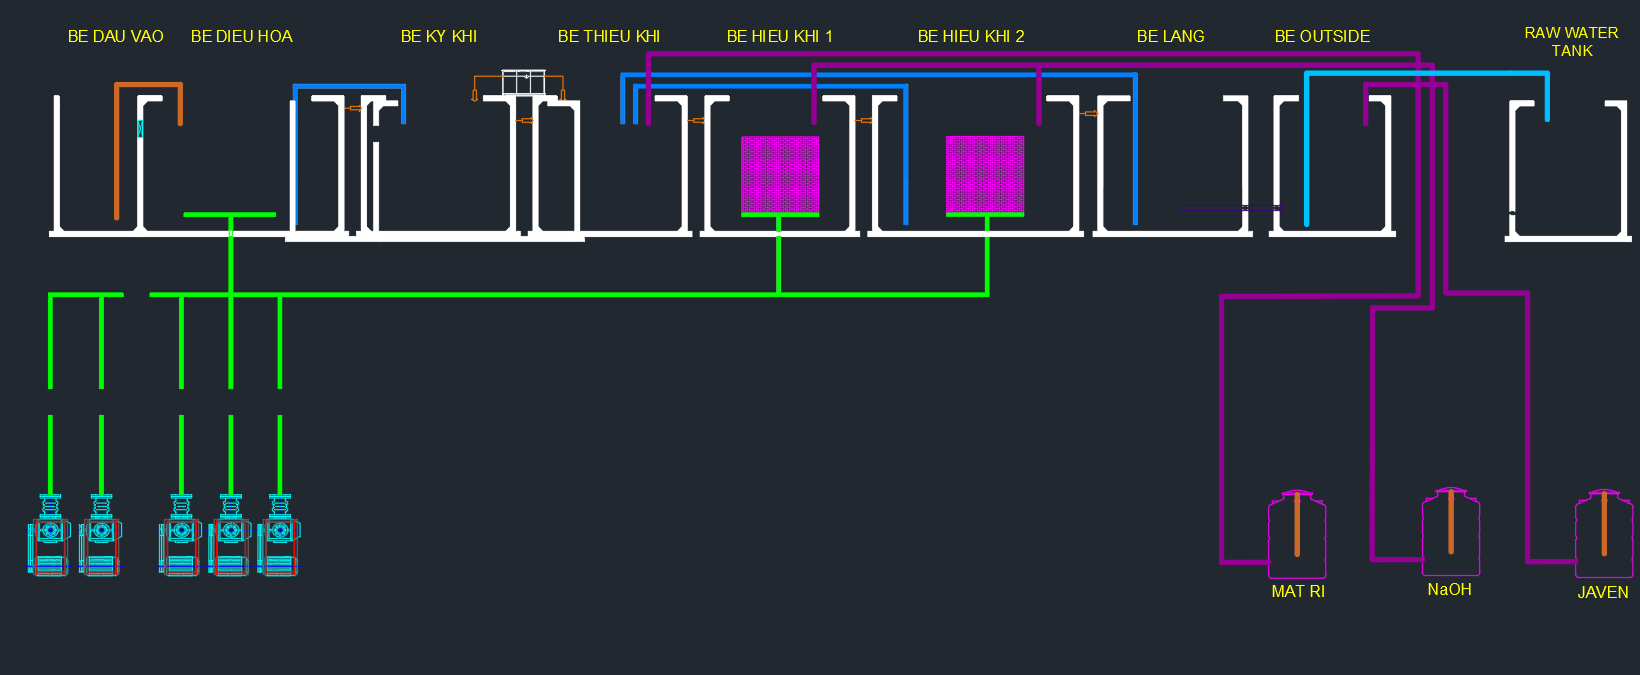Click the MAT RI text label

coord(1298,591)
